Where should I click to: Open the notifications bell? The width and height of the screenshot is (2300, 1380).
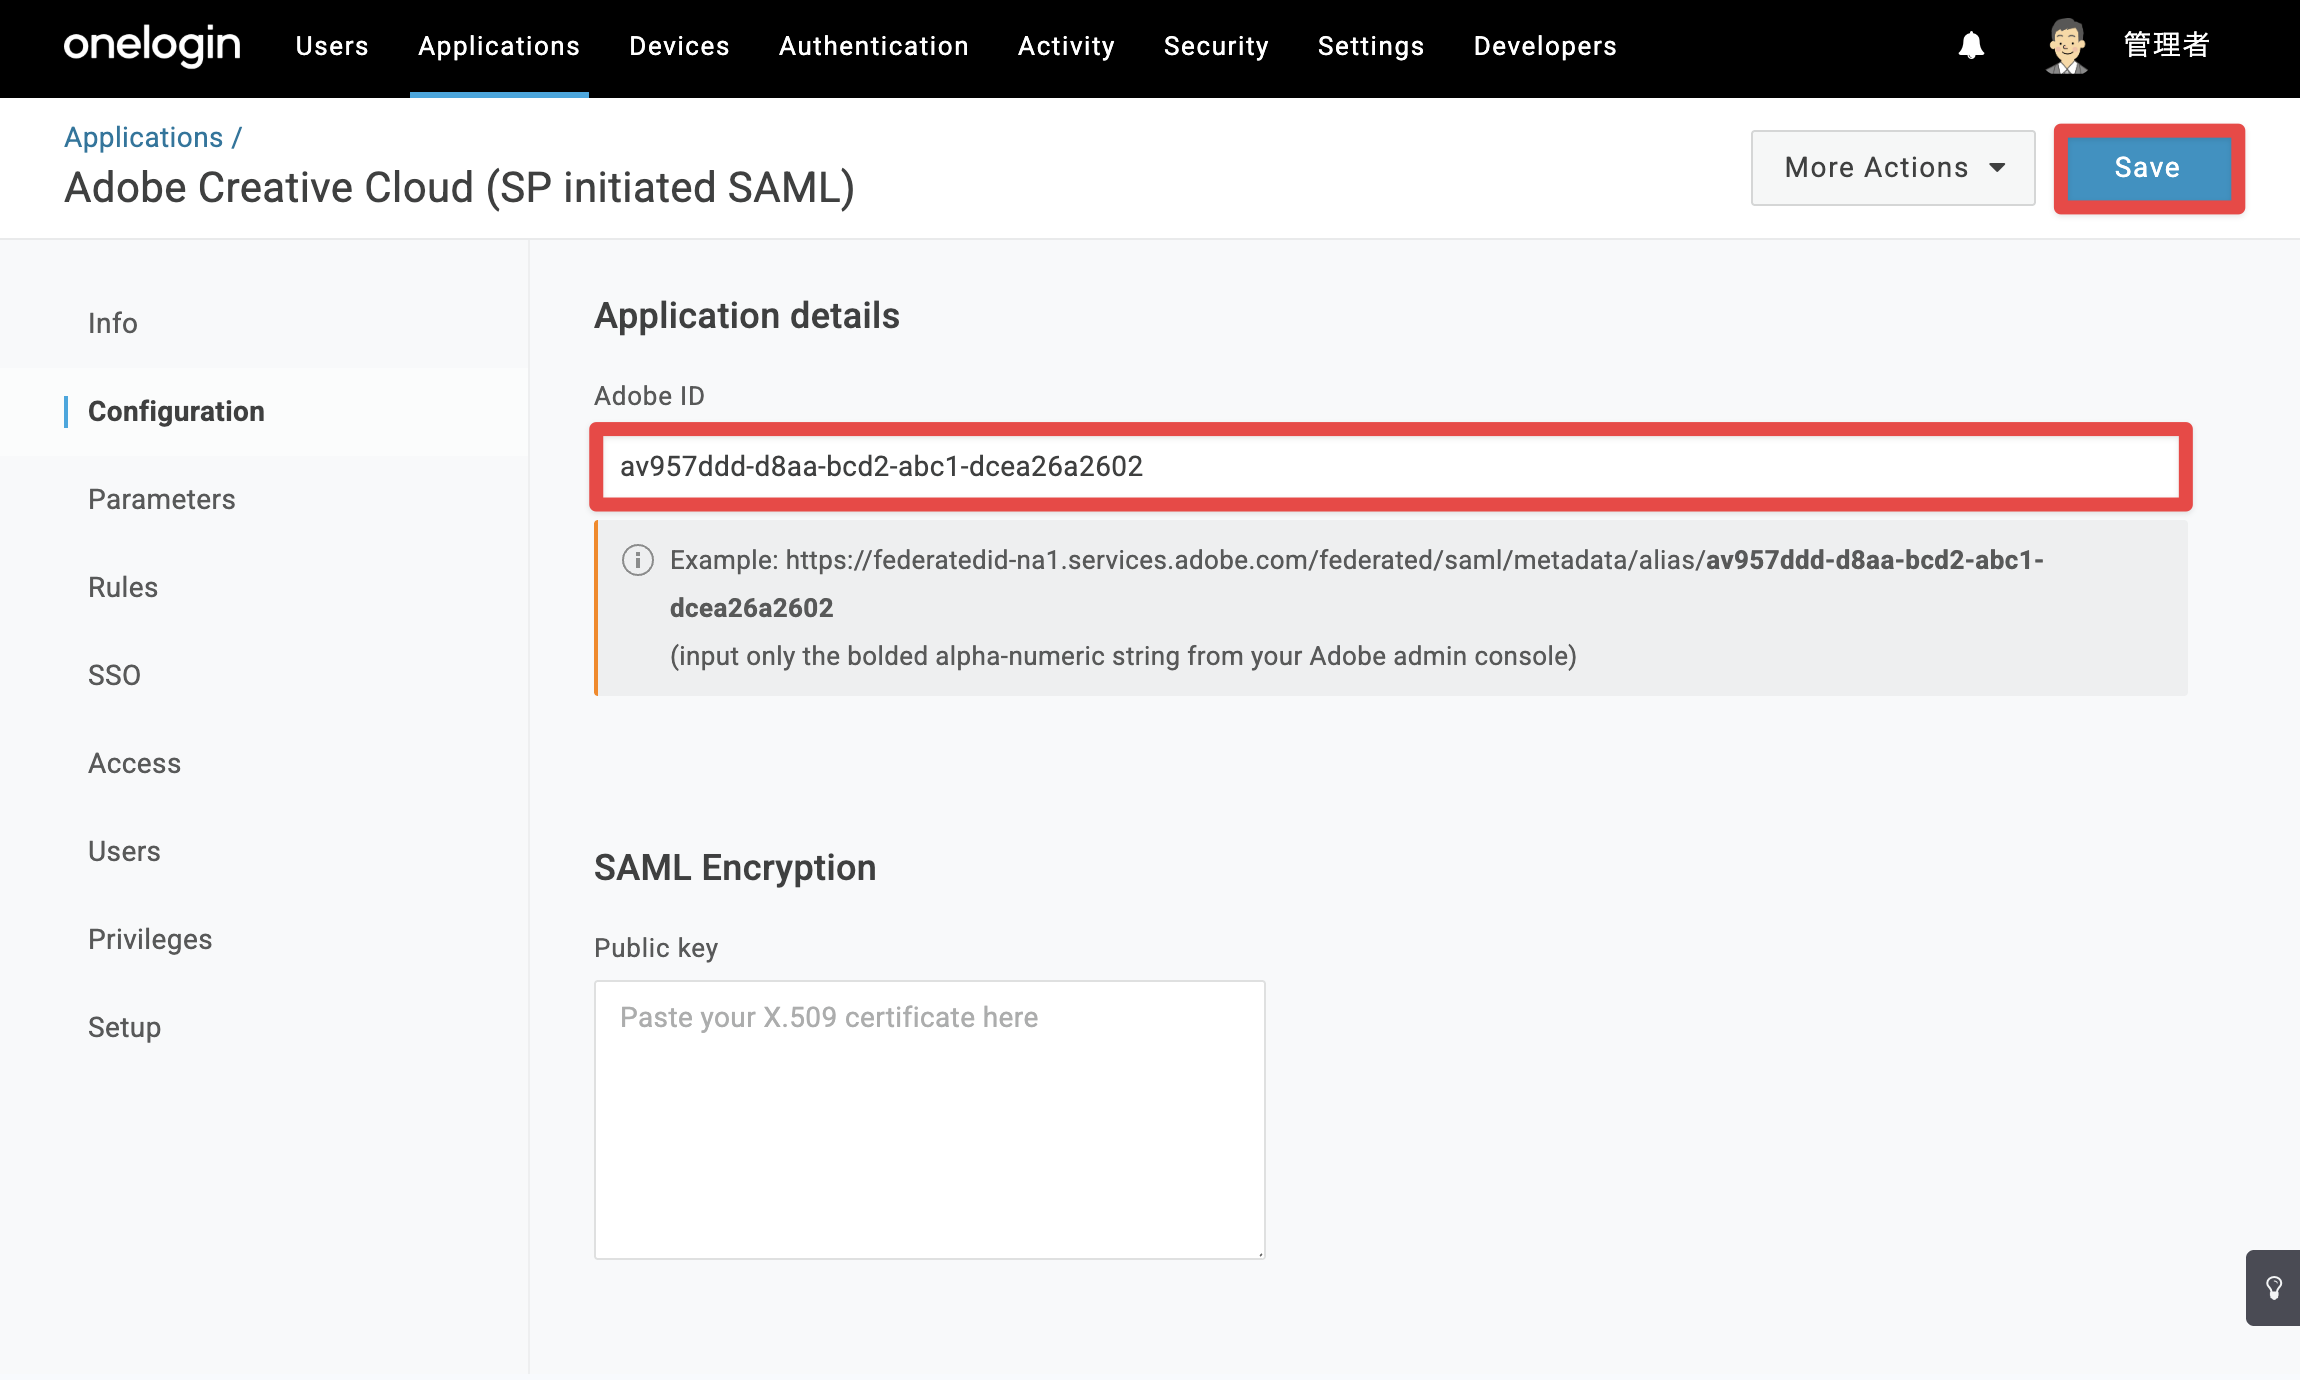coord(1971,46)
